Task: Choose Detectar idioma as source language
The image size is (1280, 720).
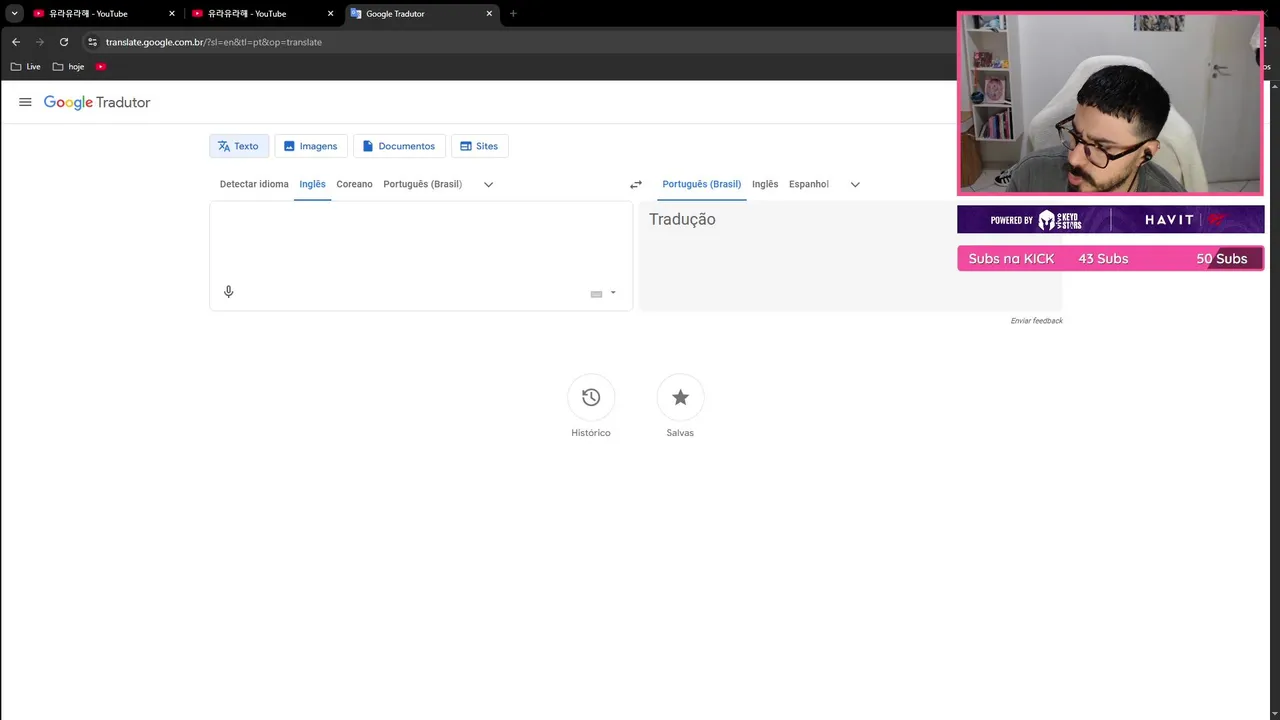Action: pyautogui.click(x=254, y=184)
